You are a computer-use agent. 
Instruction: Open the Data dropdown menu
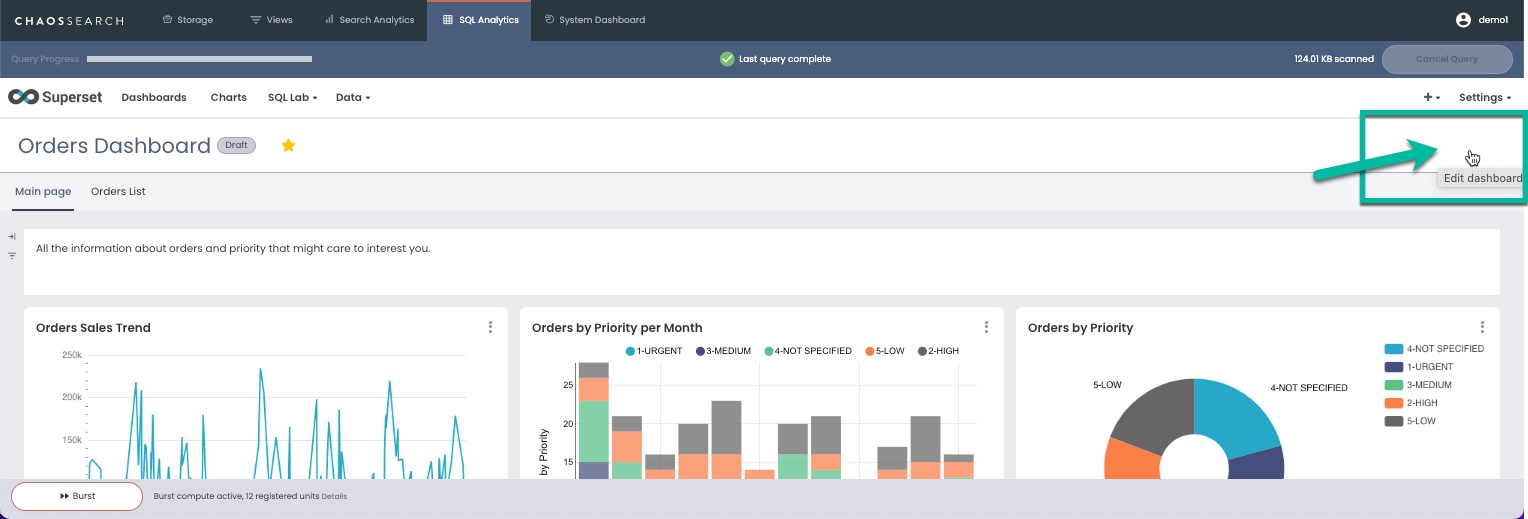tap(353, 97)
